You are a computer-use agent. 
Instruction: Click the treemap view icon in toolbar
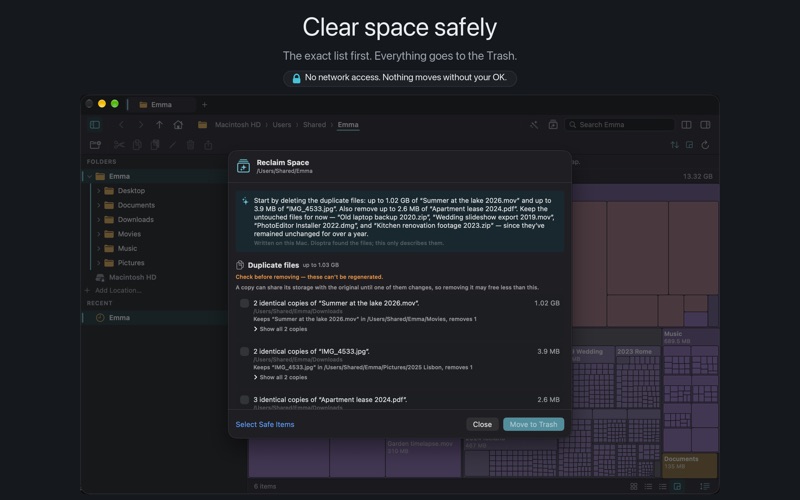coord(689,145)
